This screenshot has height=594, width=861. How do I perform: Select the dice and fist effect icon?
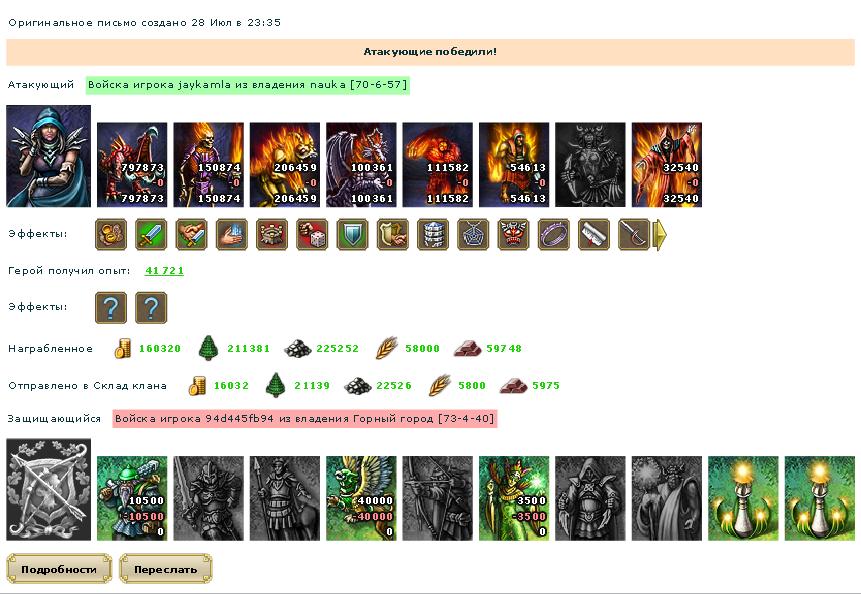pyautogui.click(x=312, y=234)
